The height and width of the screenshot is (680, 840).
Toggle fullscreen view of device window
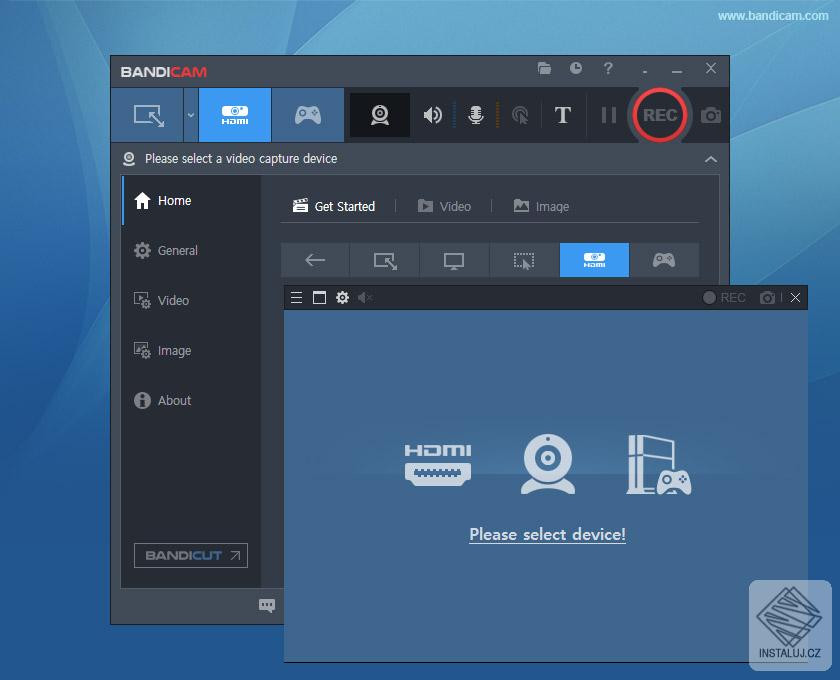coord(319,297)
